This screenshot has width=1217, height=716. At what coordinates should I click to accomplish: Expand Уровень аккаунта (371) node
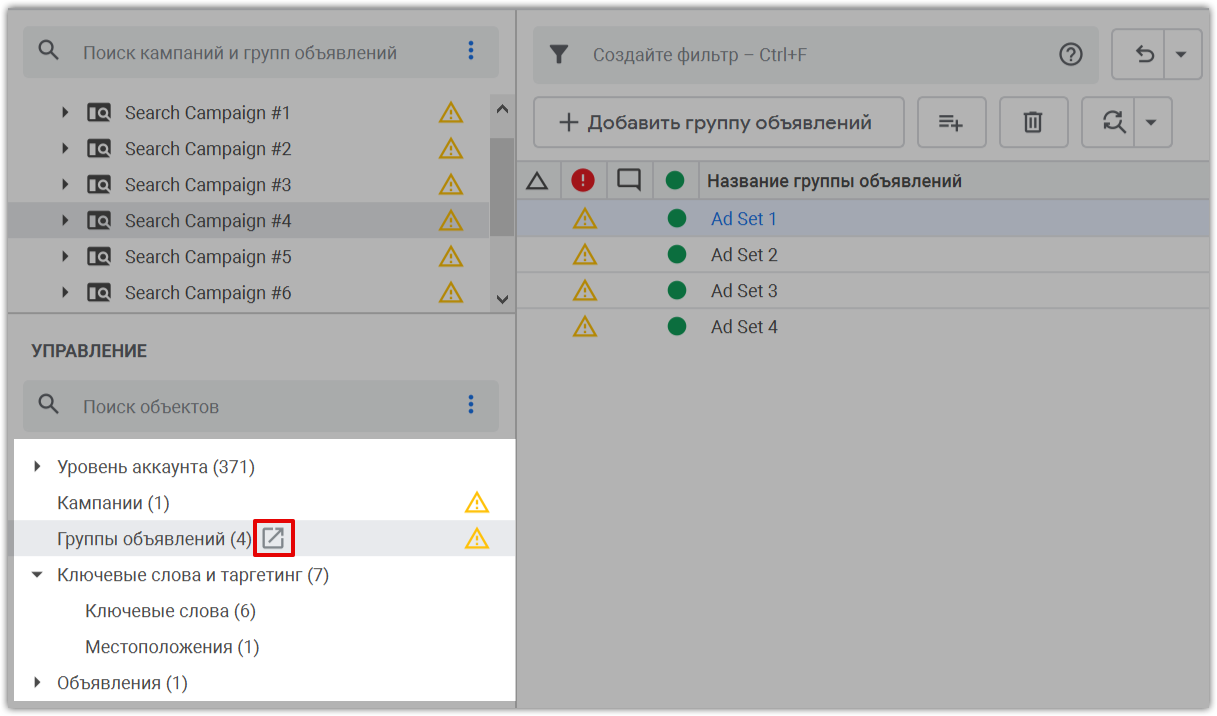37,467
